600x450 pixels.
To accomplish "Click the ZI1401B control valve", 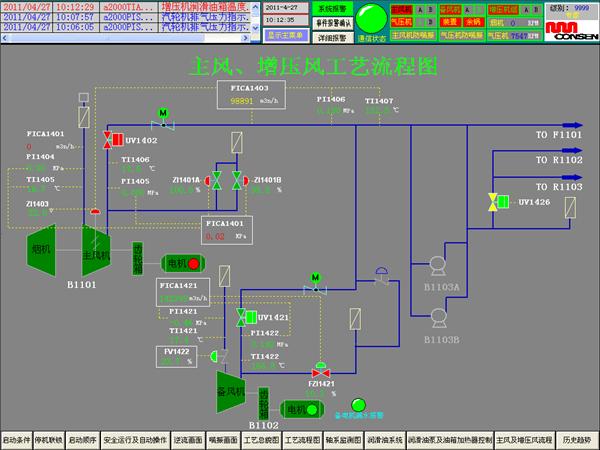I will click(238, 180).
